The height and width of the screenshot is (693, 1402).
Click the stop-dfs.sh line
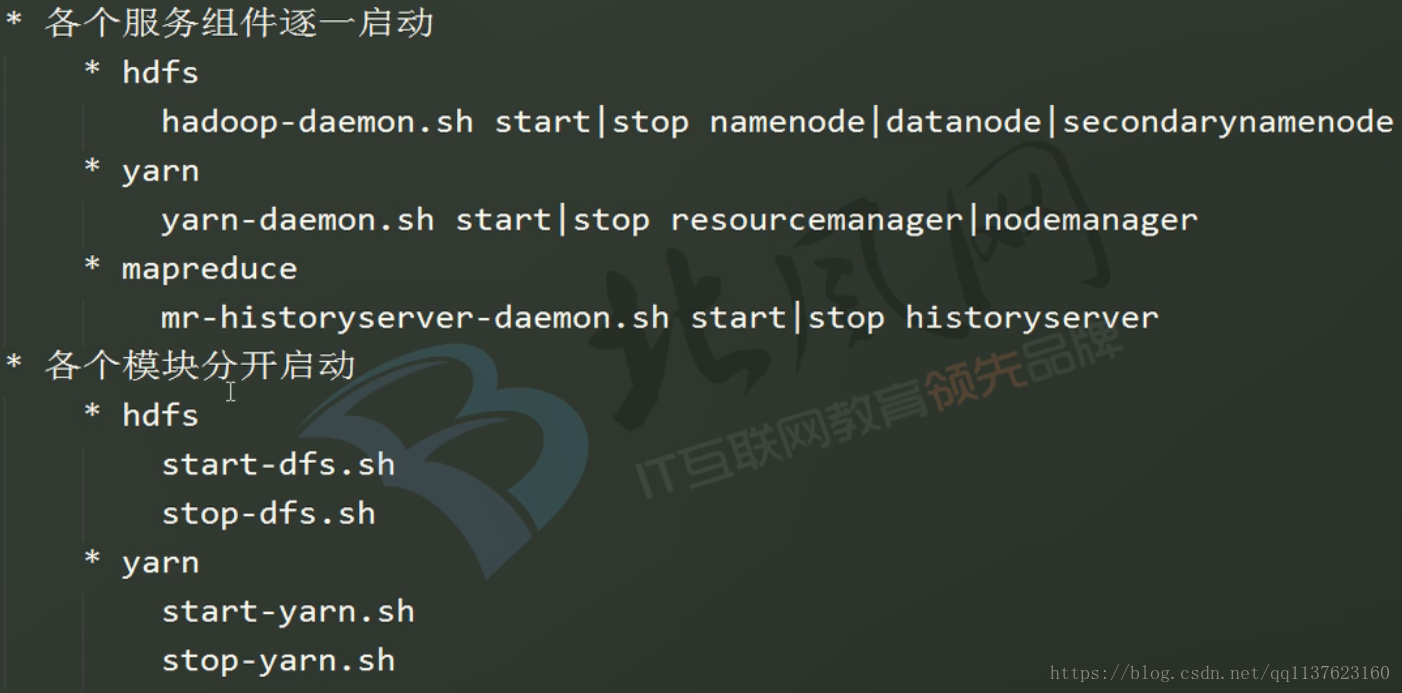coord(268,513)
